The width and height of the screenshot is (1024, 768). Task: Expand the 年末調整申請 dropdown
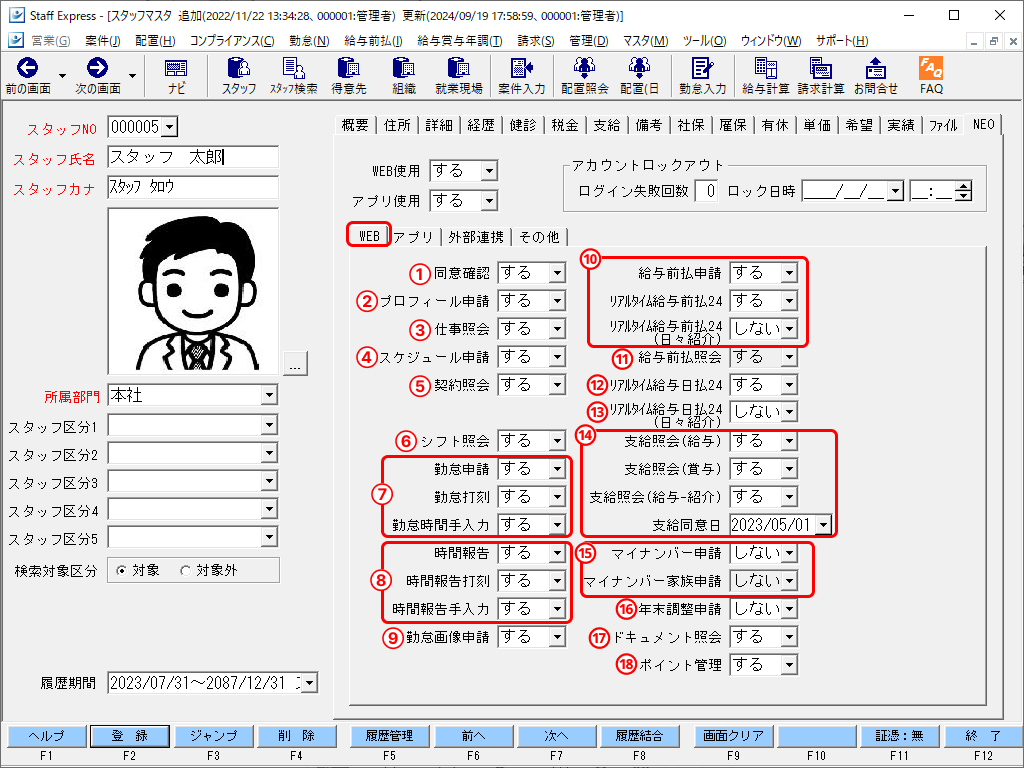(789, 609)
